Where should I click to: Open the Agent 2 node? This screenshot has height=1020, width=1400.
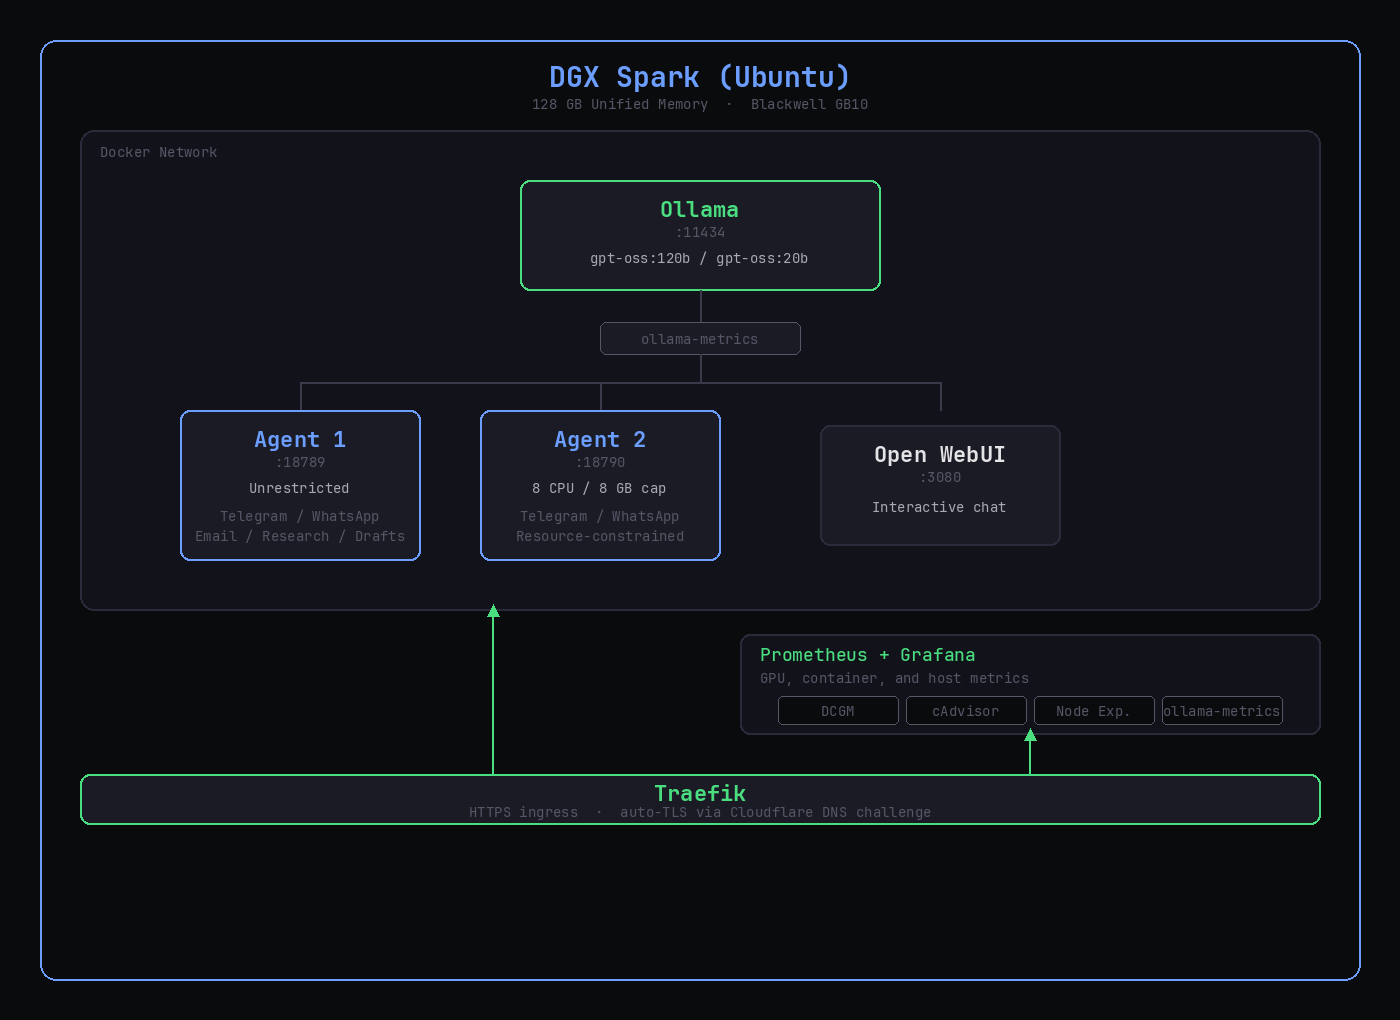pos(600,485)
